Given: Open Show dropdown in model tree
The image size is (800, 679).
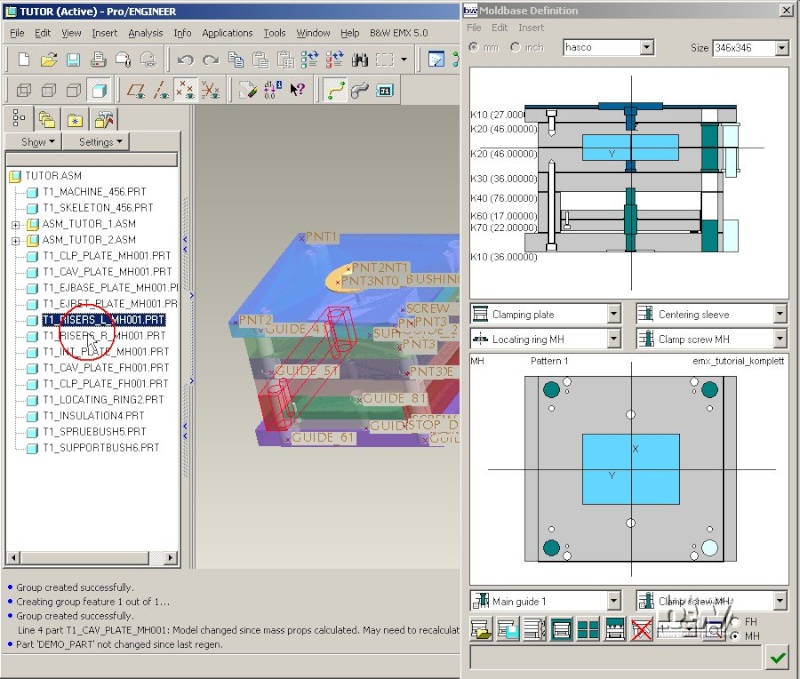Looking at the screenshot, I should pos(34,142).
